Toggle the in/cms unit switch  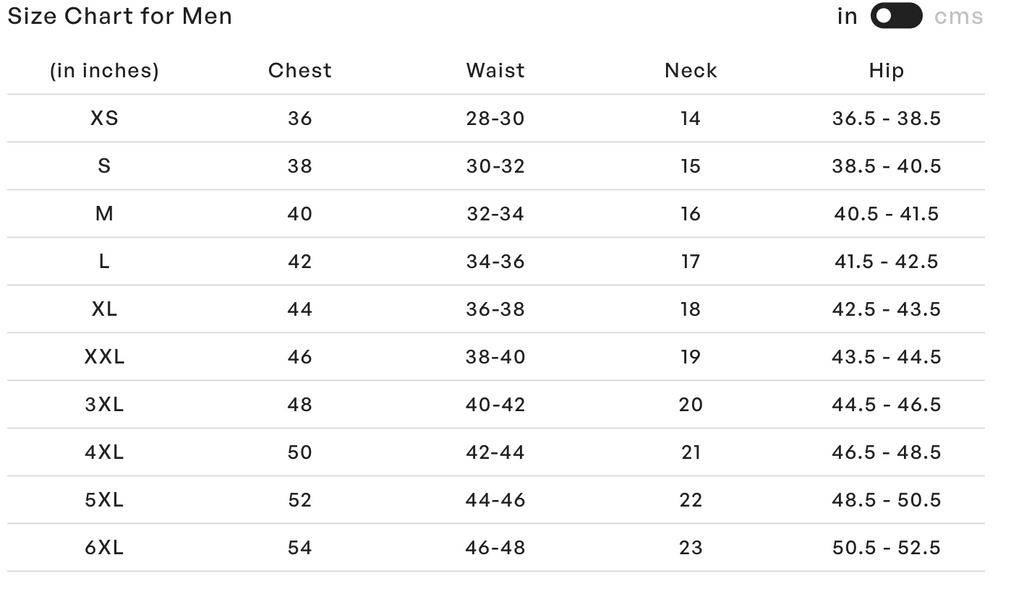896,16
